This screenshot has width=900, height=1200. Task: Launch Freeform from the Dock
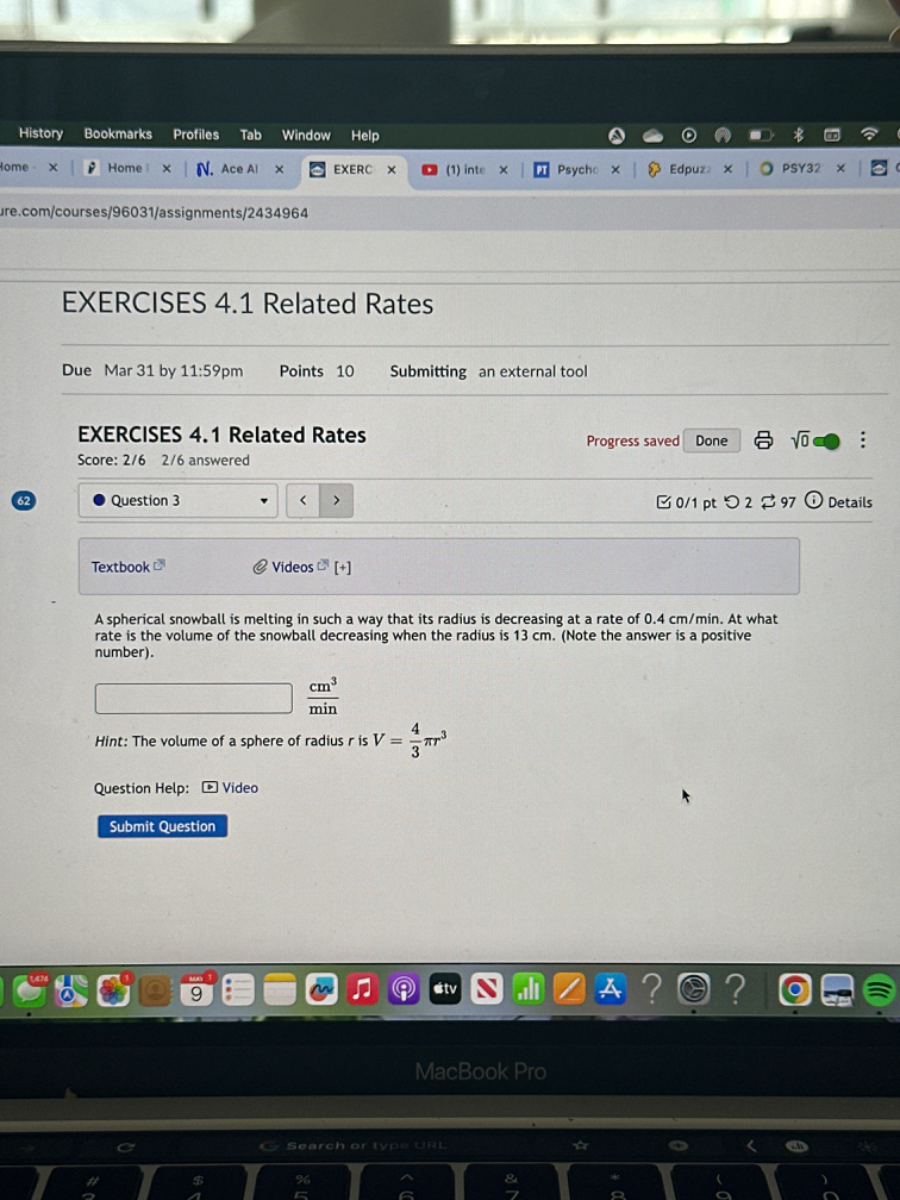pos(322,990)
